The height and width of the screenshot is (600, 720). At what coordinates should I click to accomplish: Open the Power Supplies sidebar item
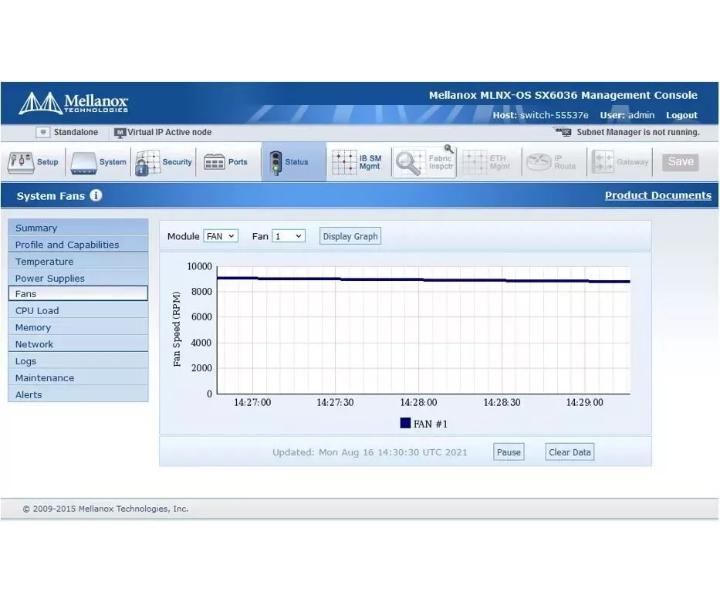78,278
